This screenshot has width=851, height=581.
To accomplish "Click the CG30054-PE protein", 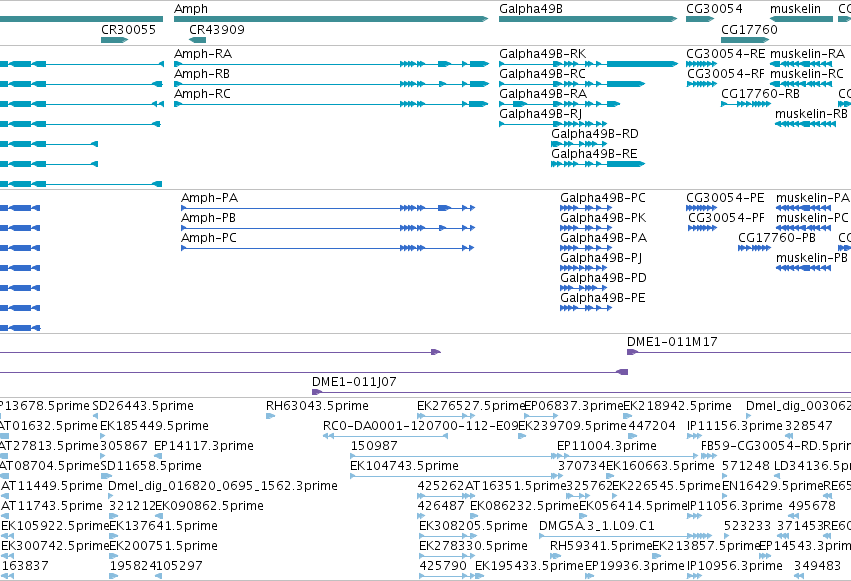I will (702, 208).
